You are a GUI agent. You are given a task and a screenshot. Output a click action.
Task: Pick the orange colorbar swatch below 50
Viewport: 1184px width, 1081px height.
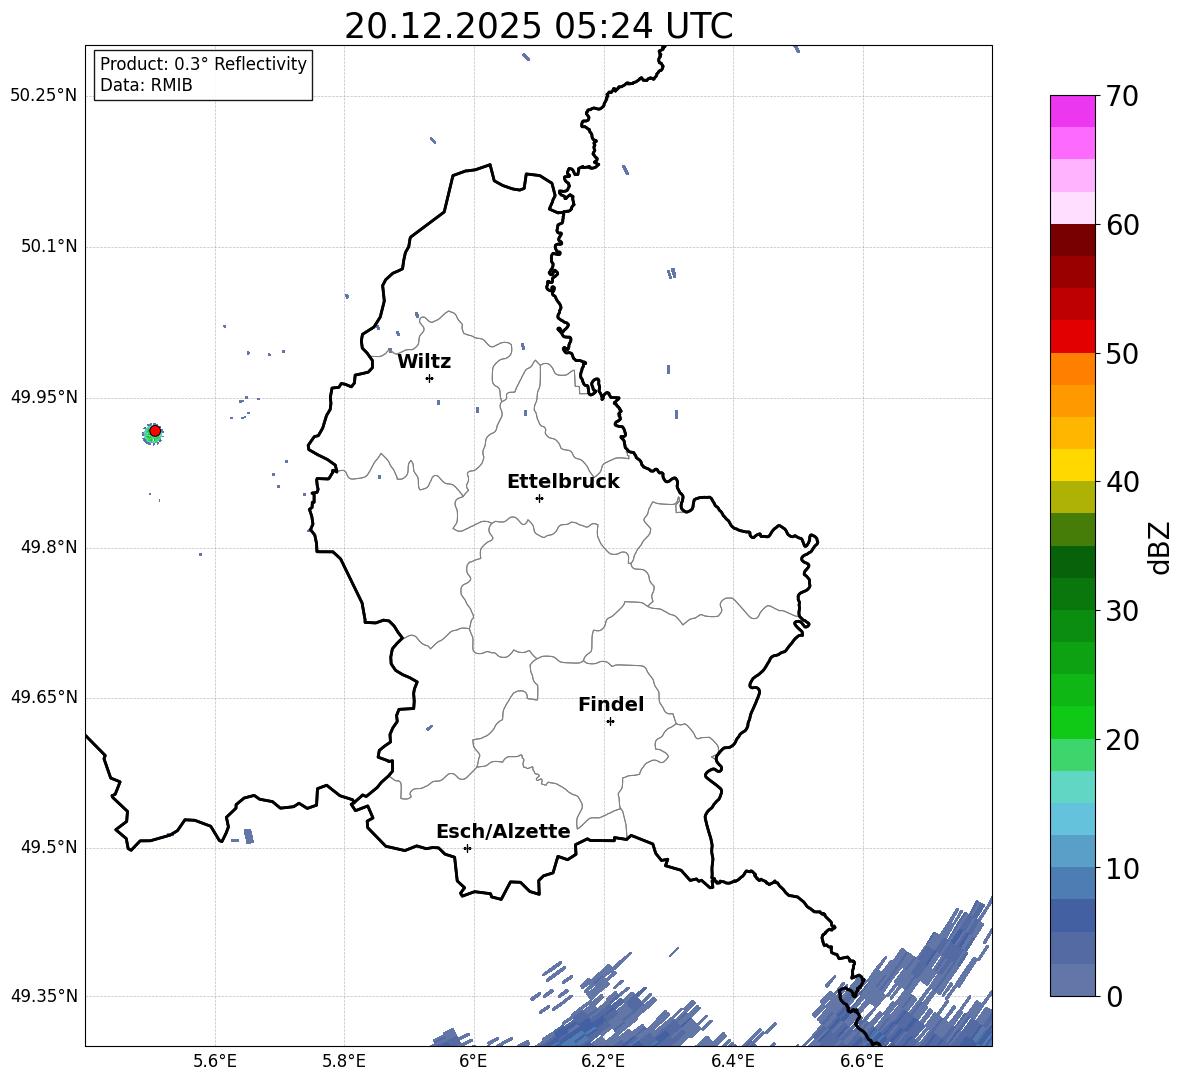(1072, 369)
